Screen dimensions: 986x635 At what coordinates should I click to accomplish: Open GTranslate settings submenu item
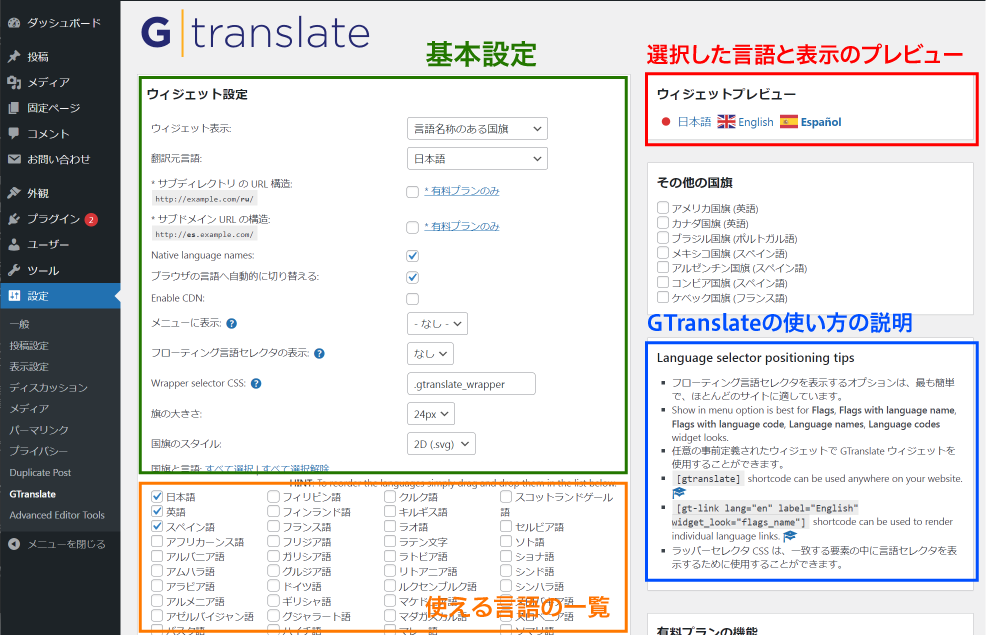tap(33, 494)
